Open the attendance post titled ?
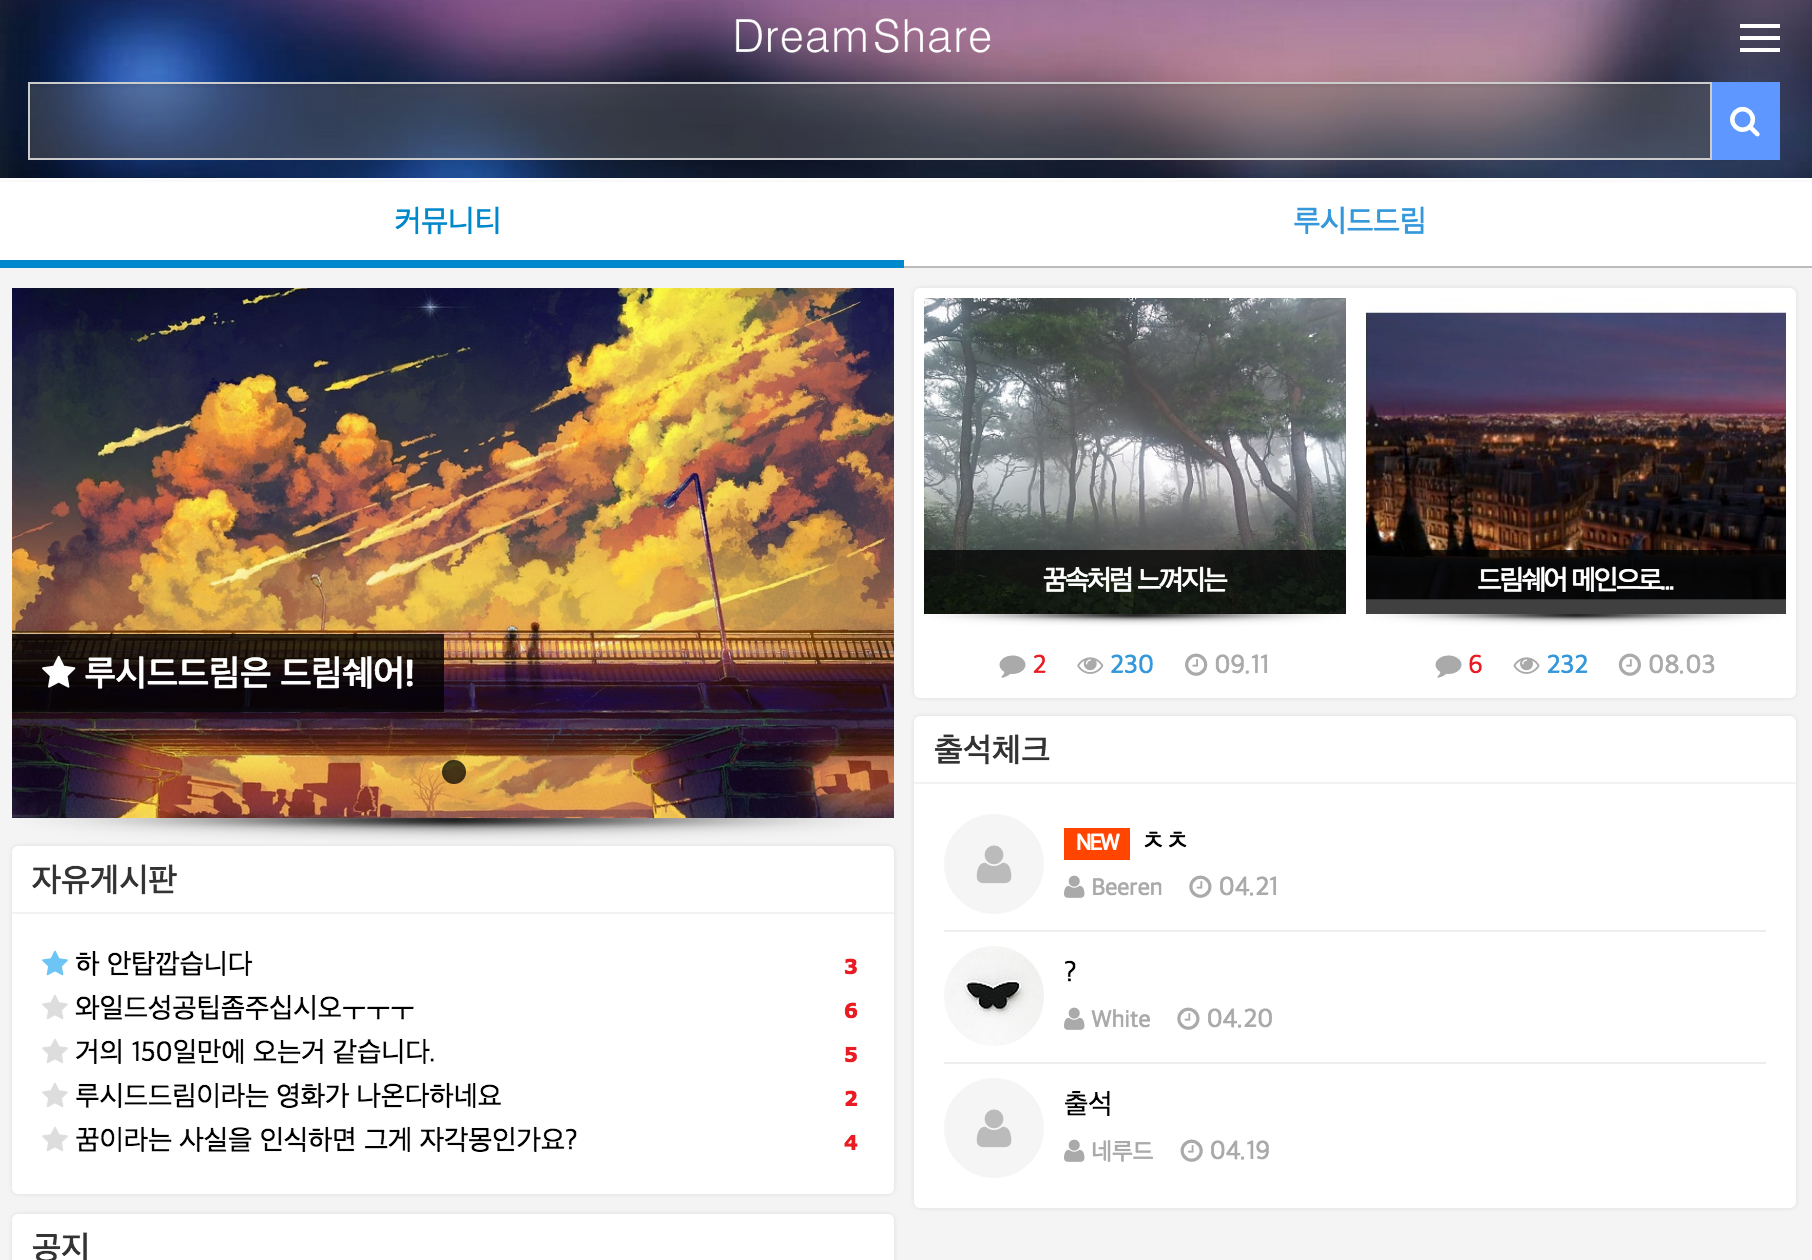The height and width of the screenshot is (1260, 1812). point(1070,971)
